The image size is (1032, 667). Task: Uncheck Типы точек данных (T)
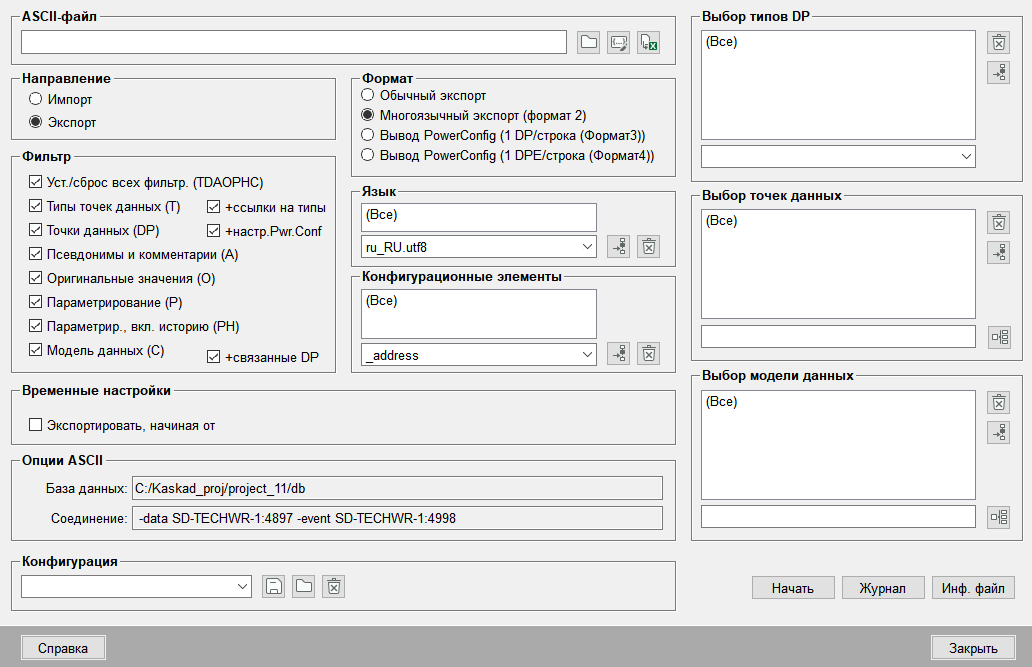[x=36, y=206]
